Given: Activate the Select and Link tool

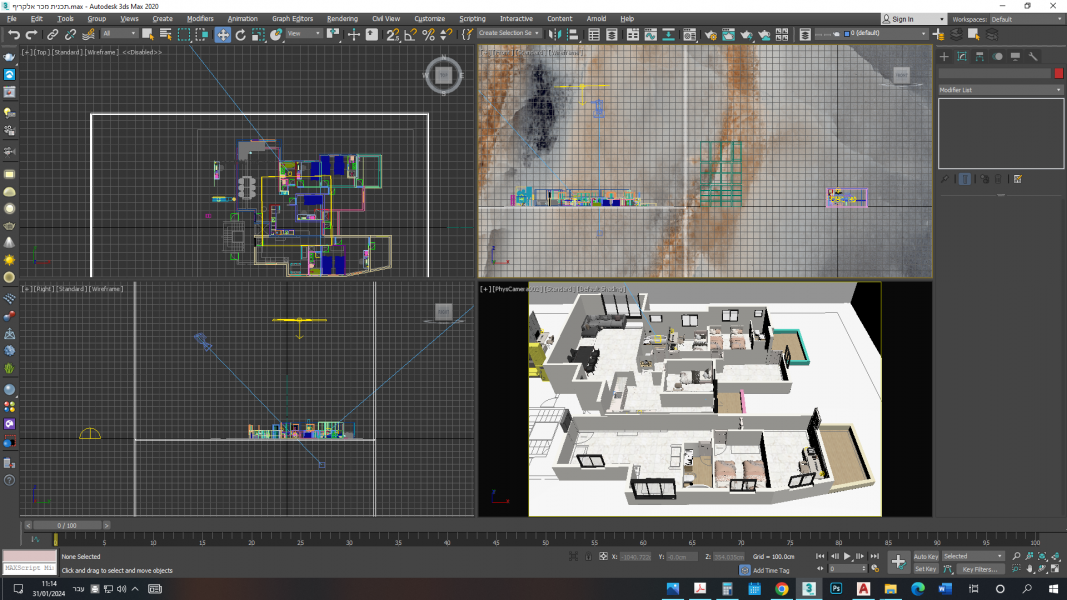Looking at the screenshot, I should tap(53, 34).
